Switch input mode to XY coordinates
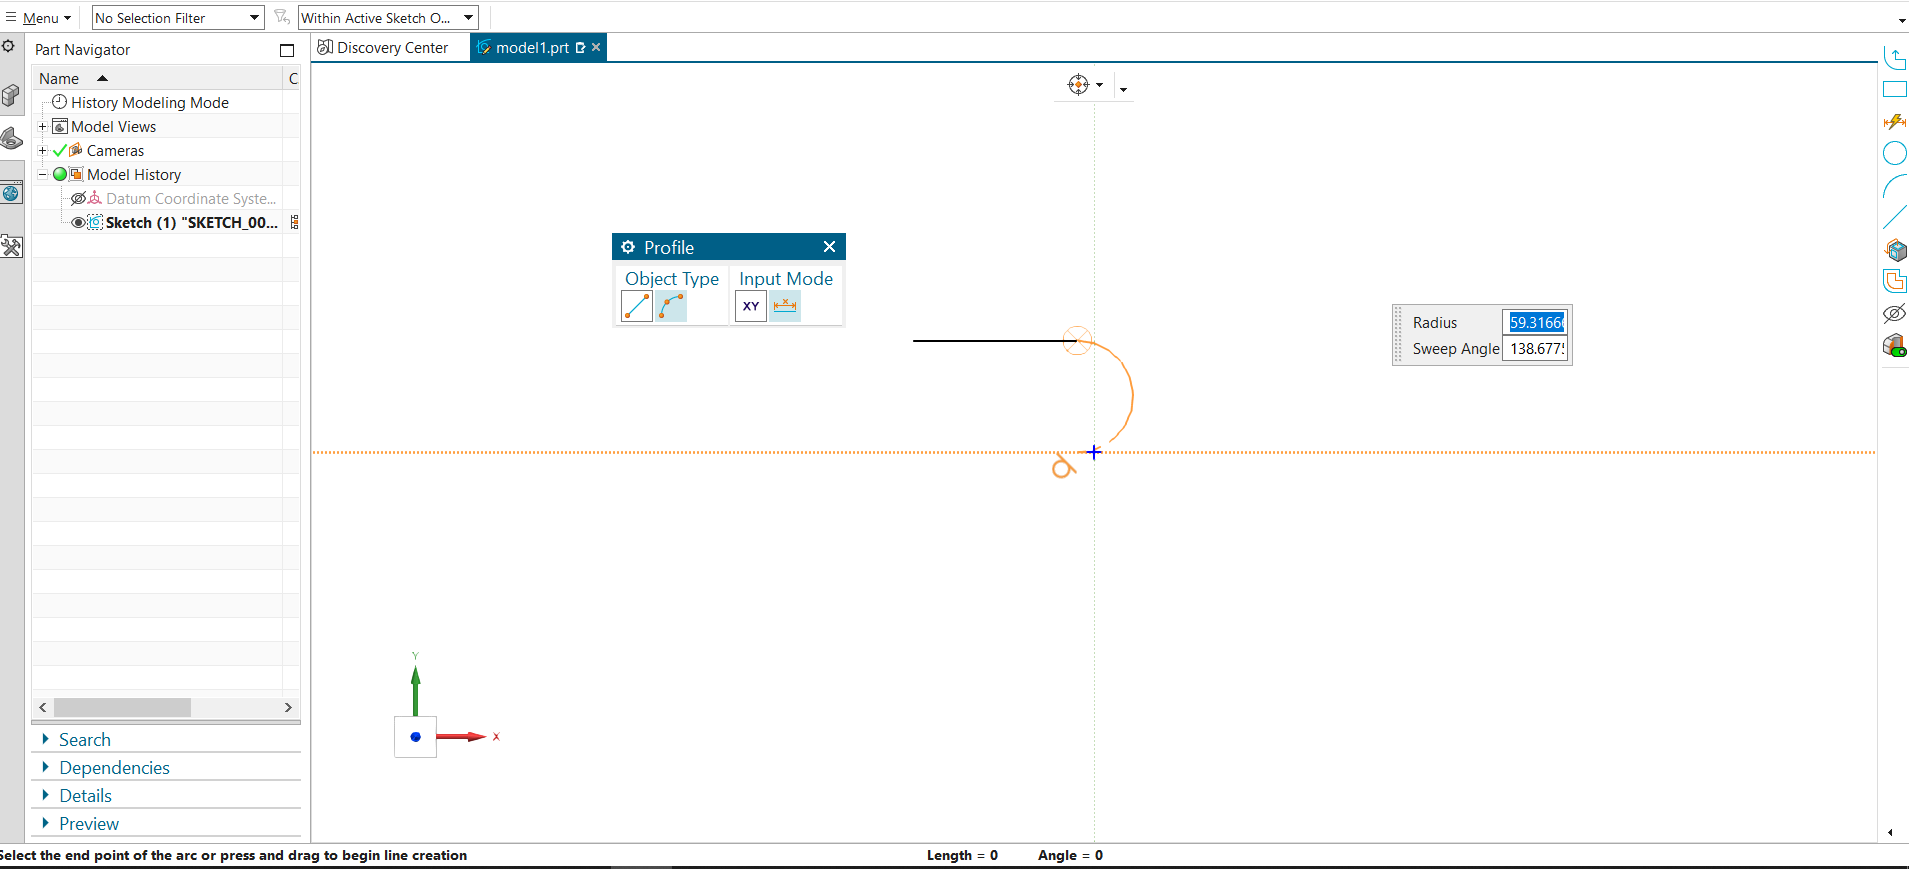 coord(751,307)
